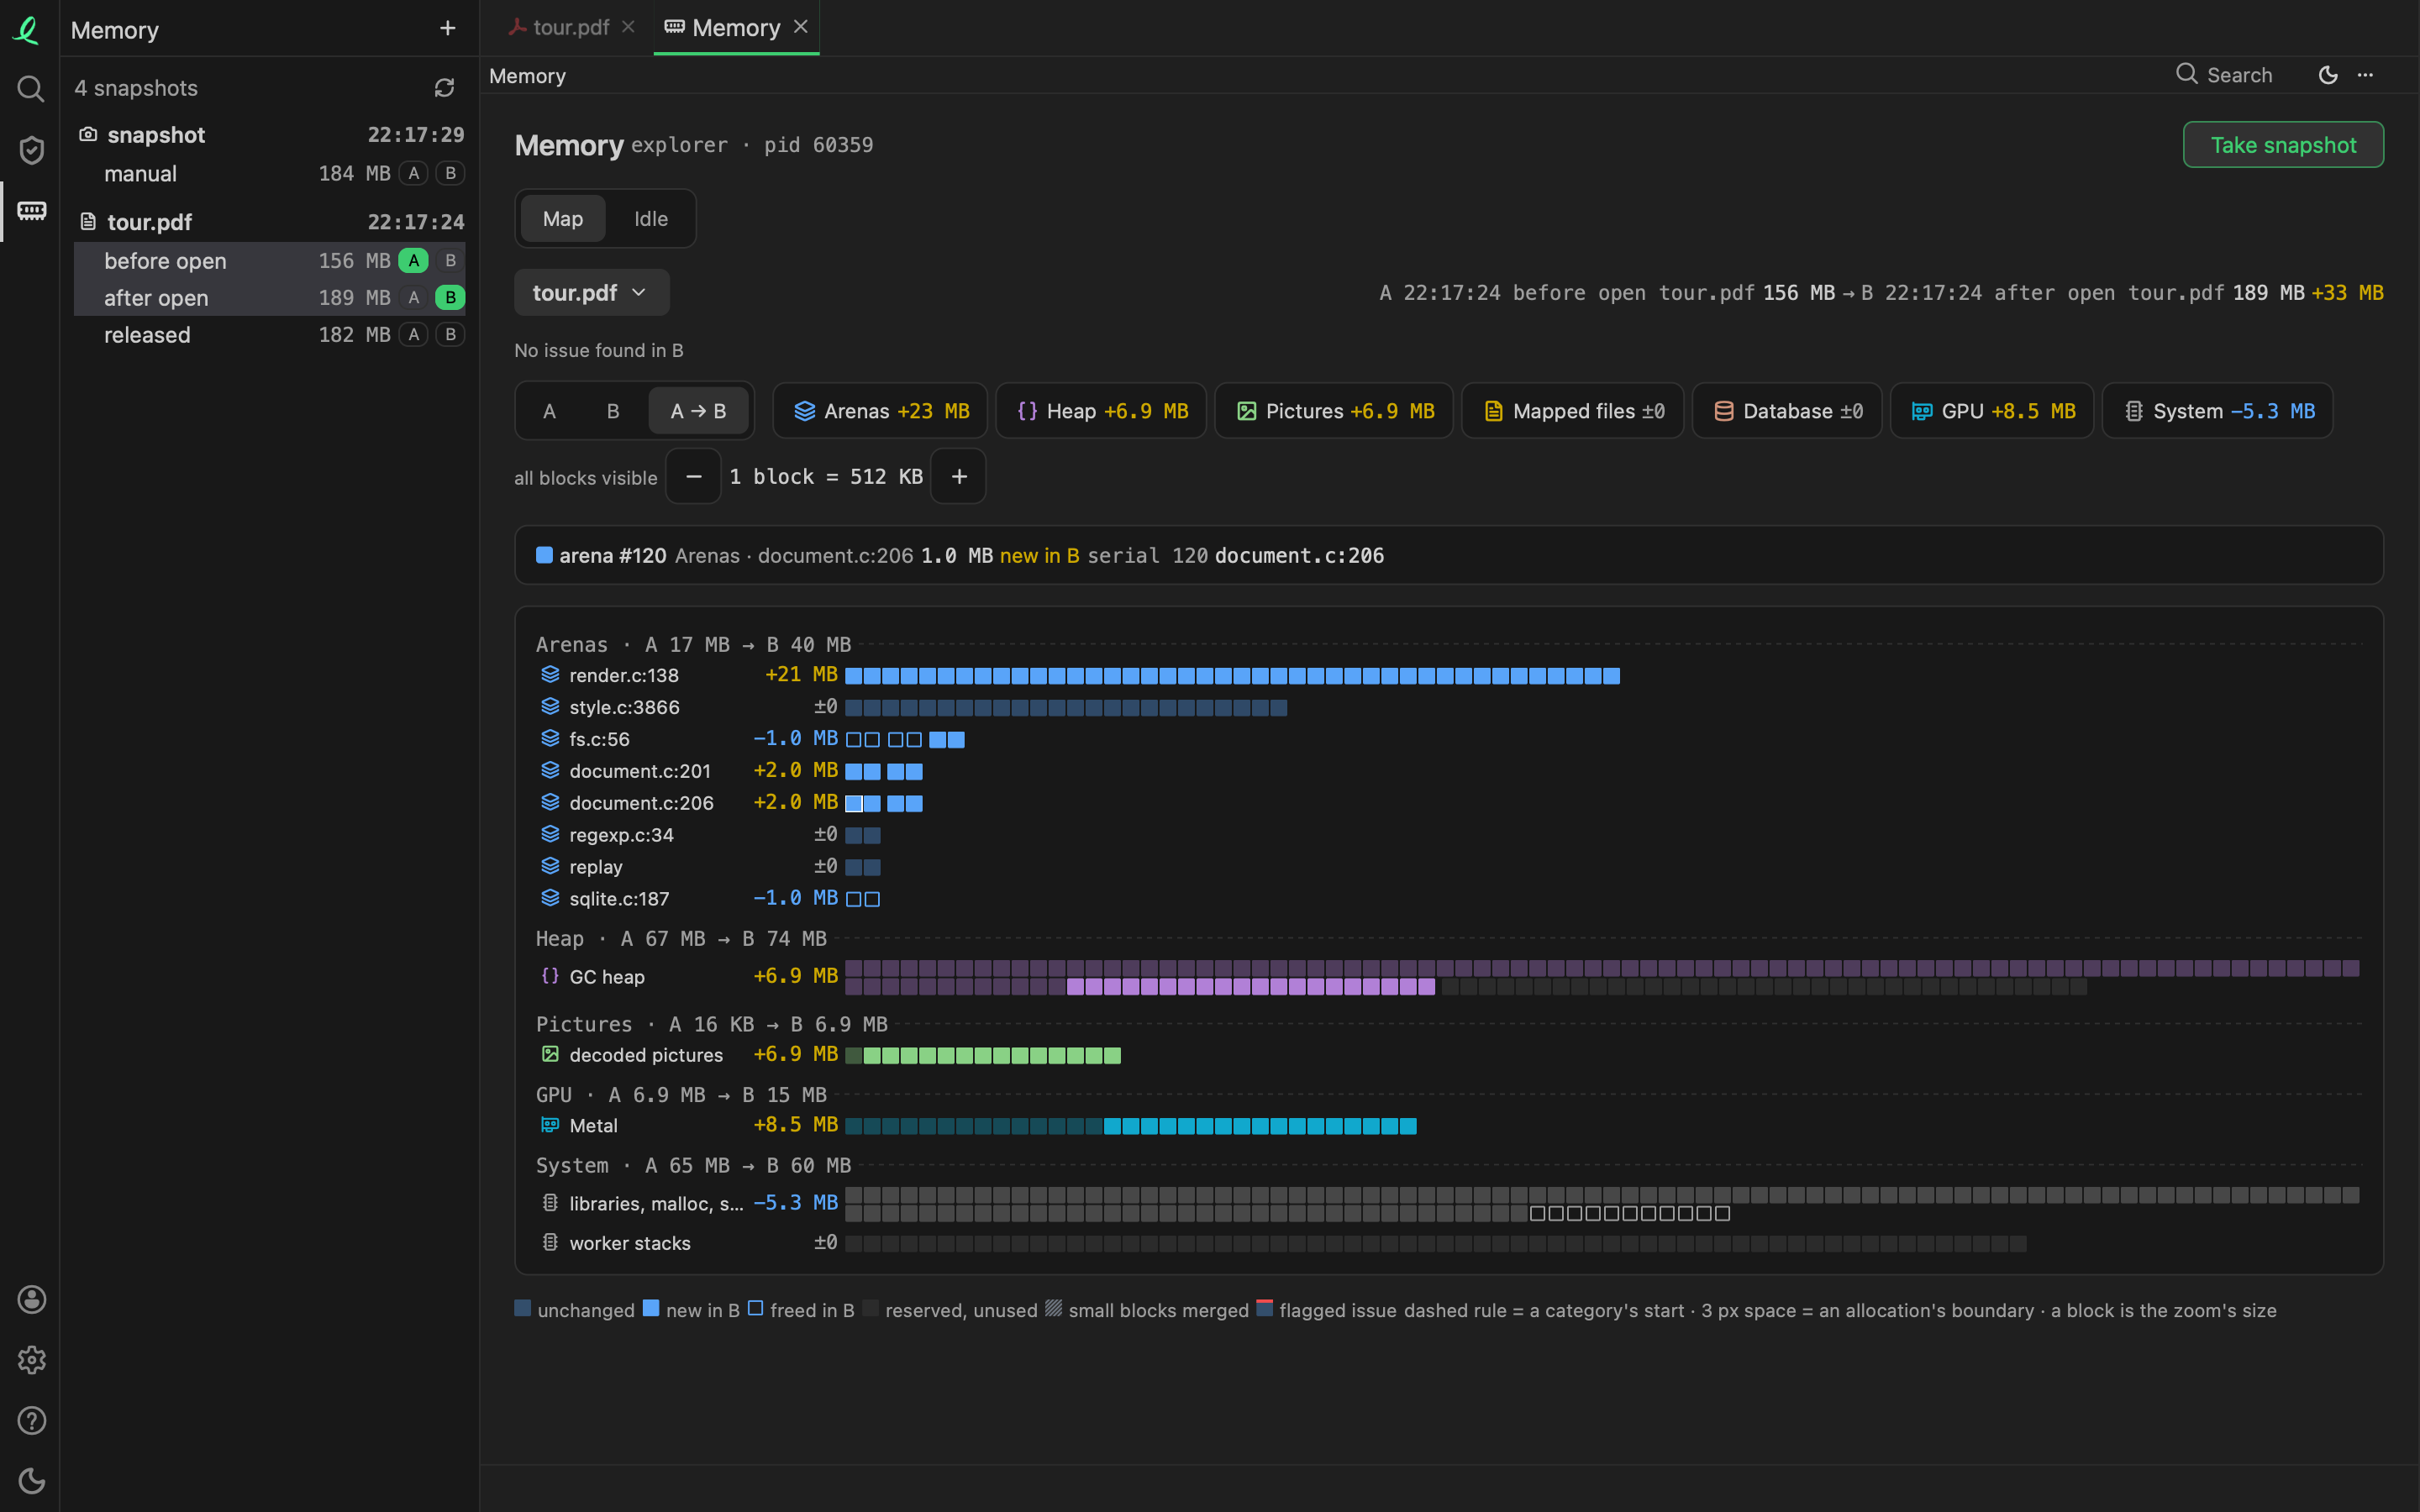2420x1512 pixels.
Task: Filter by GPU +8.5 MB chip
Action: (x=1992, y=411)
